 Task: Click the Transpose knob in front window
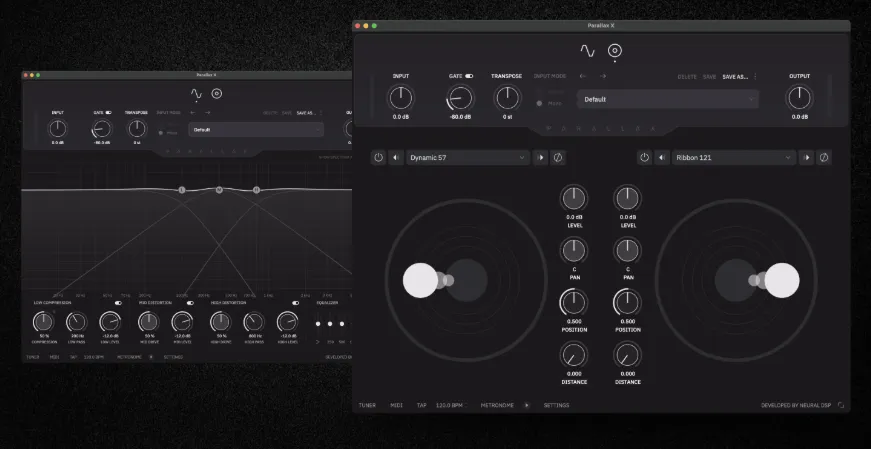tap(507, 98)
